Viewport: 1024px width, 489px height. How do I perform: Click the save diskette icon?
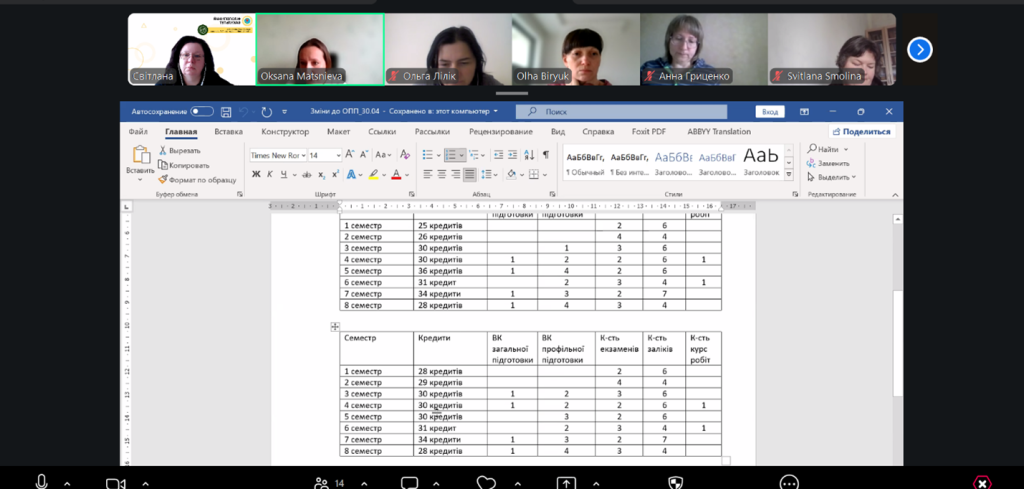(226, 112)
